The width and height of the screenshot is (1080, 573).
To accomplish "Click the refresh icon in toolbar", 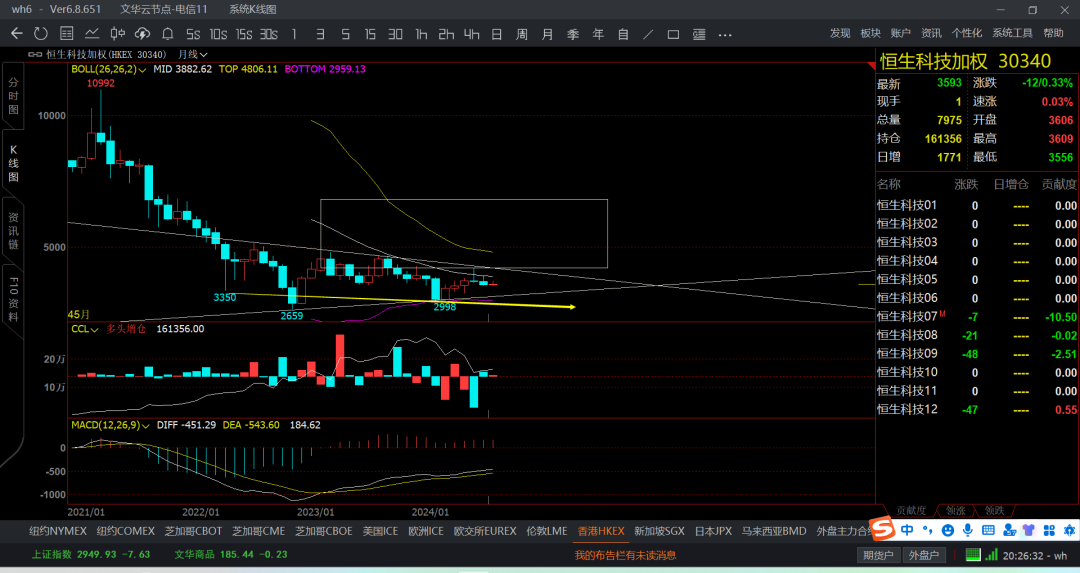I will pyautogui.click(x=41, y=34).
